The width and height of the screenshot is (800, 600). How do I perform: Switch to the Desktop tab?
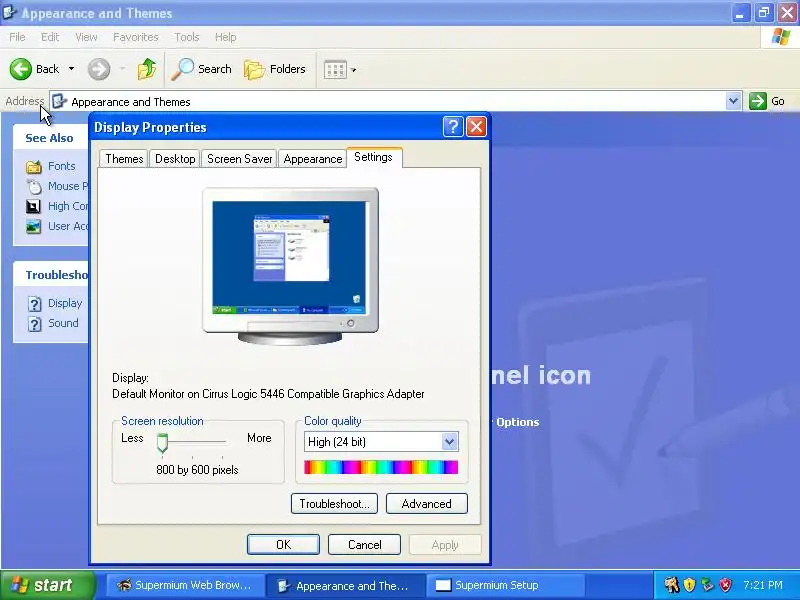click(175, 159)
